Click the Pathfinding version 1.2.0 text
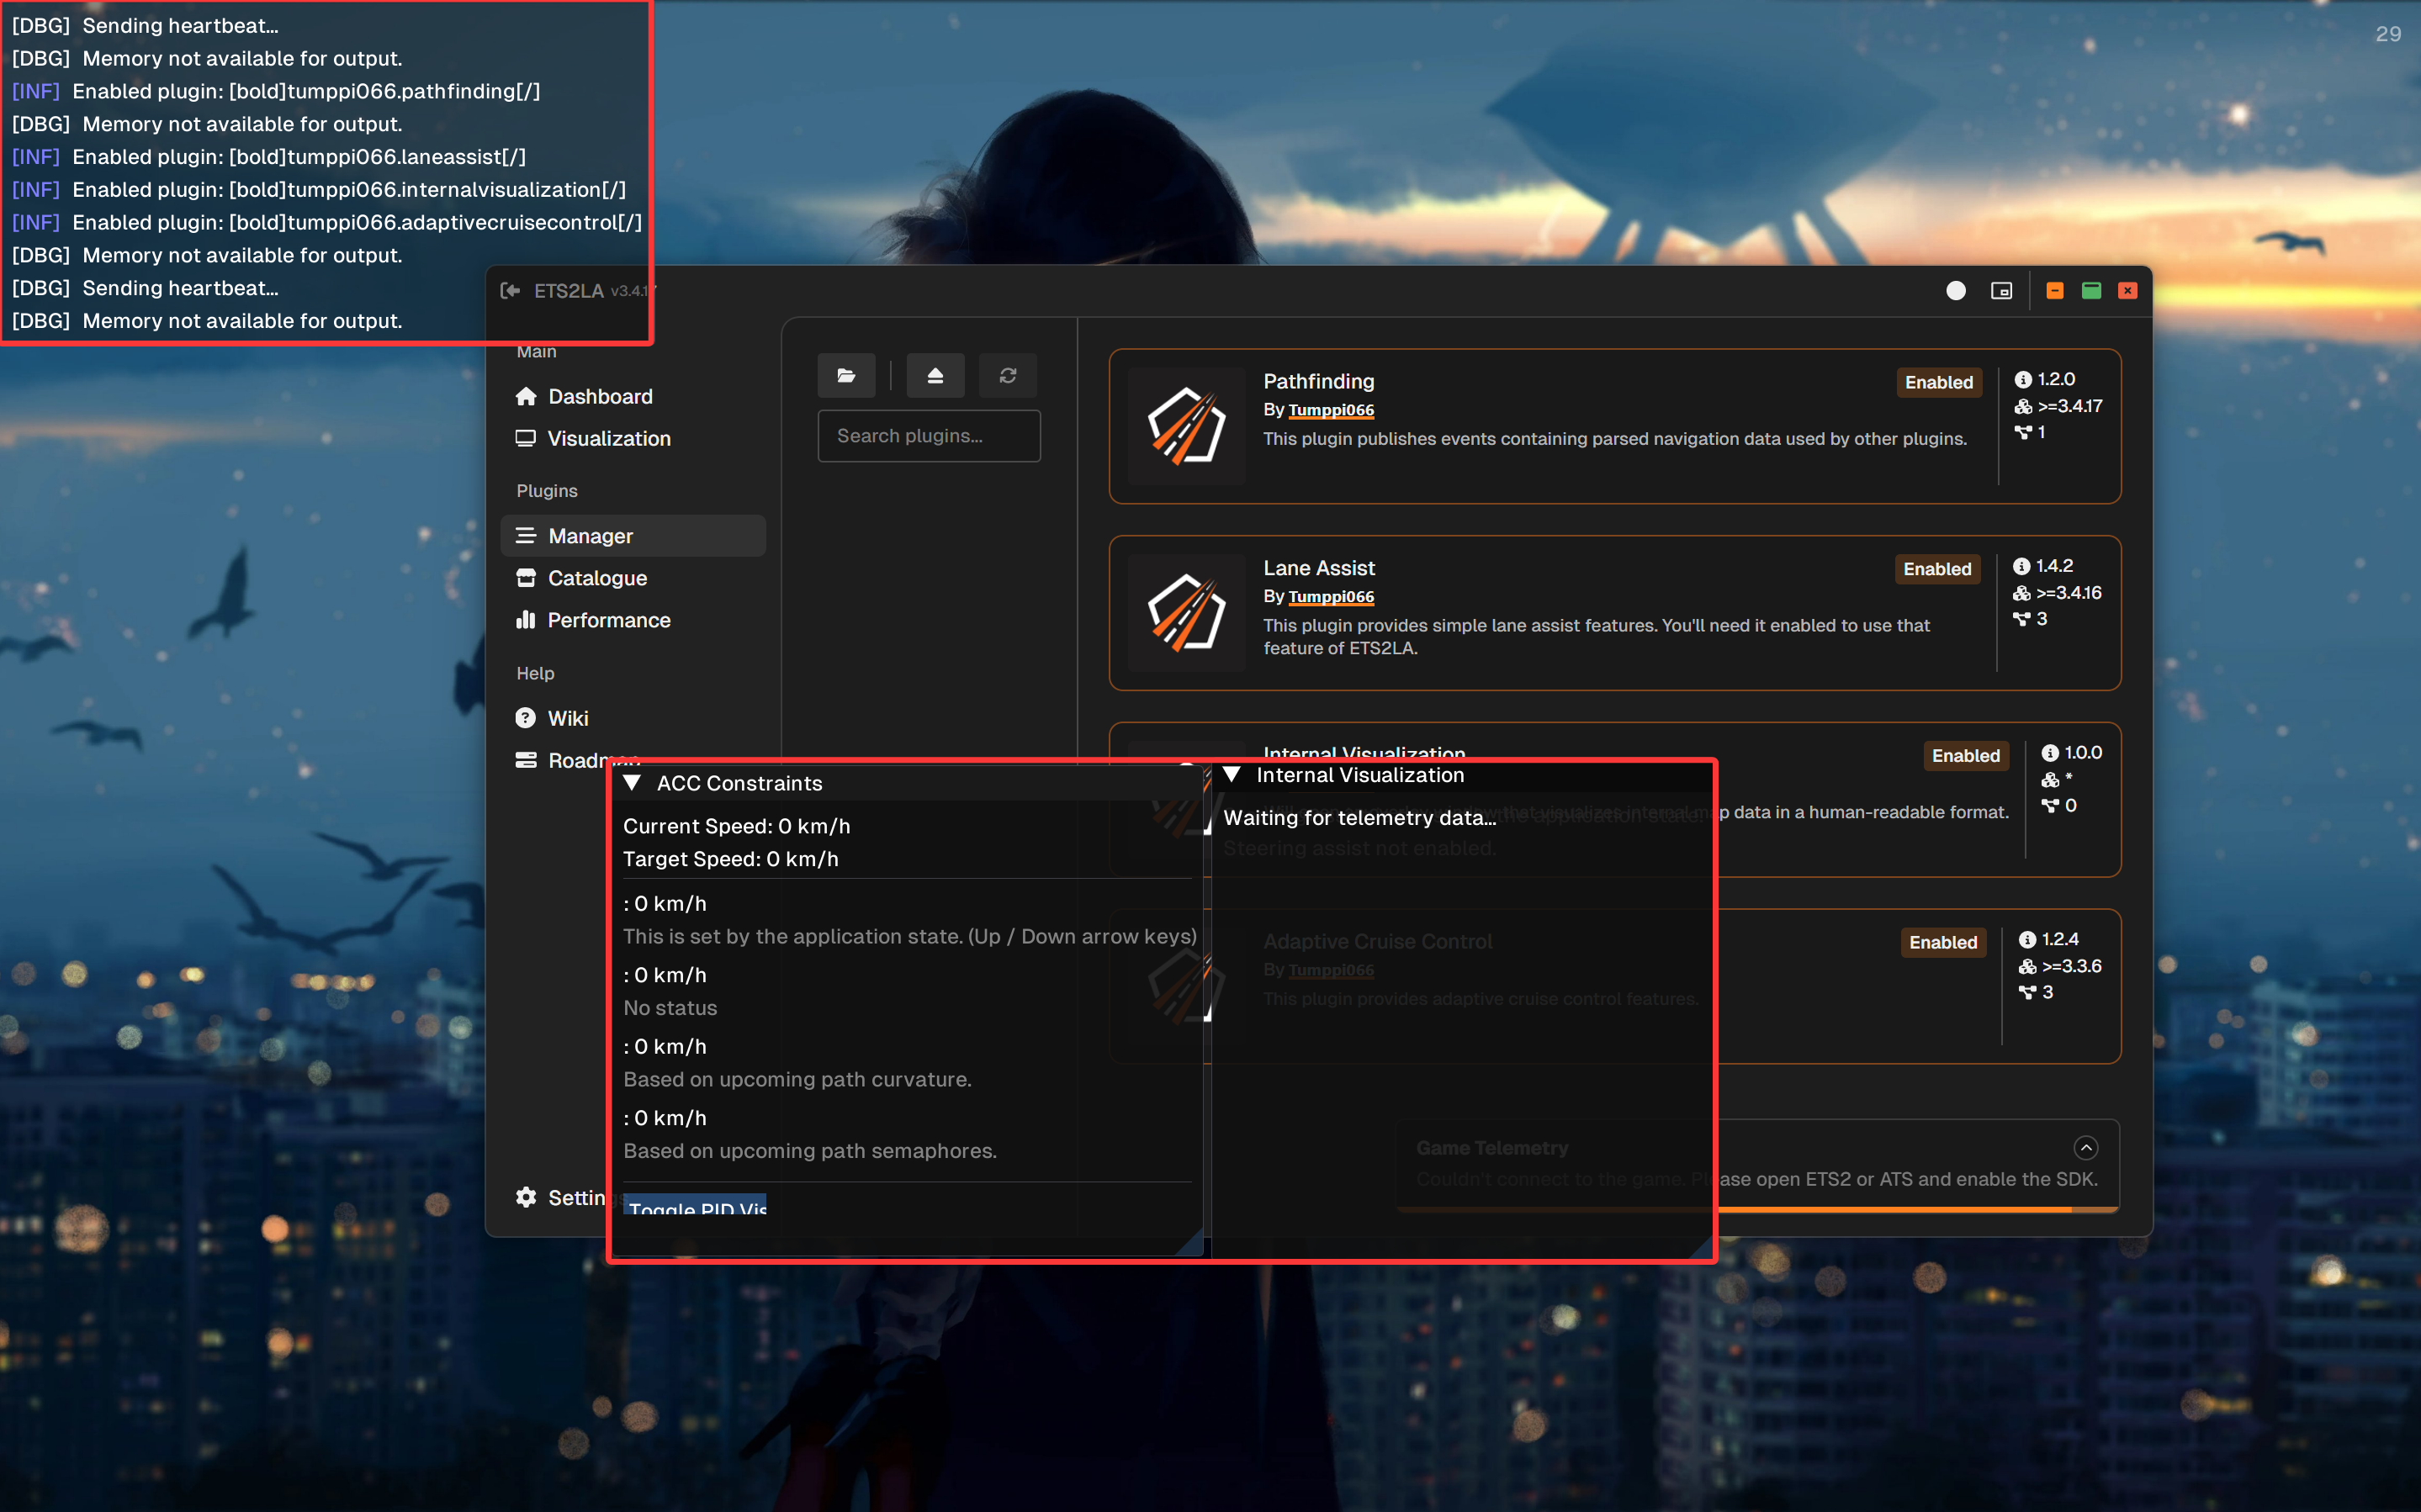The width and height of the screenshot is (2421, 1512). click(x=2056, y=379)
